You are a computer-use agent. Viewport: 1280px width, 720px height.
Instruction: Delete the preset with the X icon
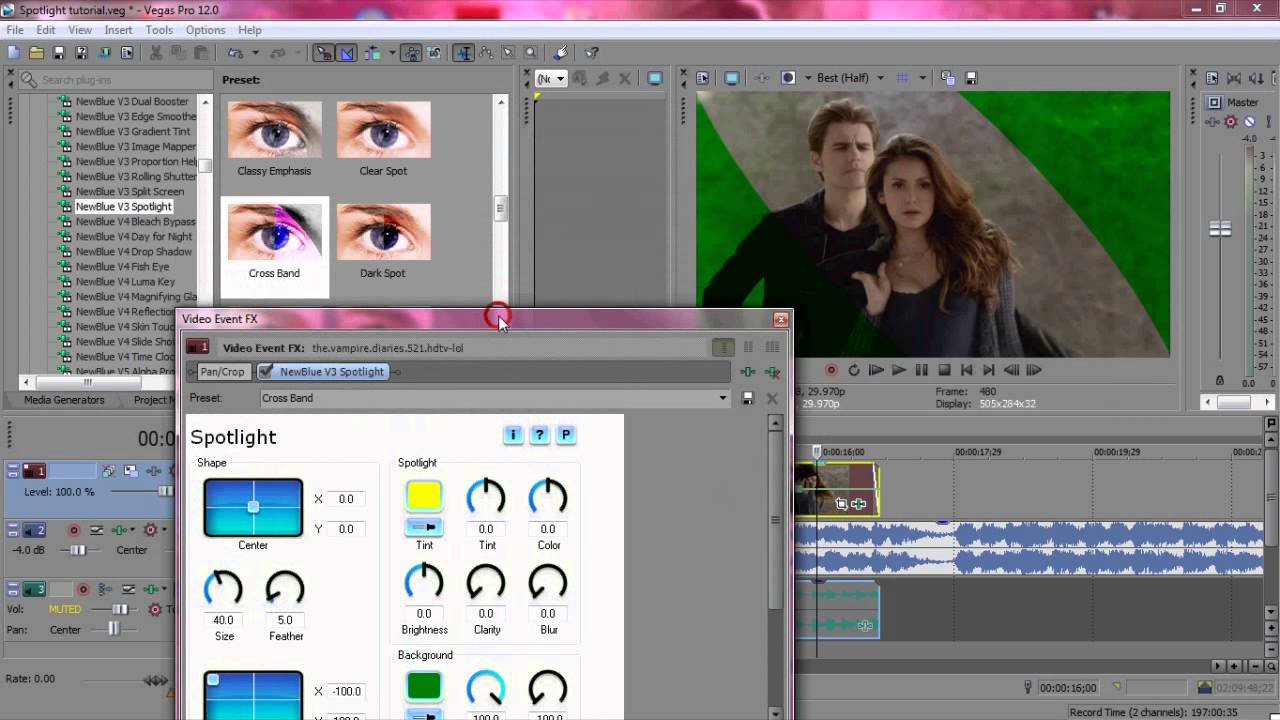pyautogui.click(x=772, y=398)
